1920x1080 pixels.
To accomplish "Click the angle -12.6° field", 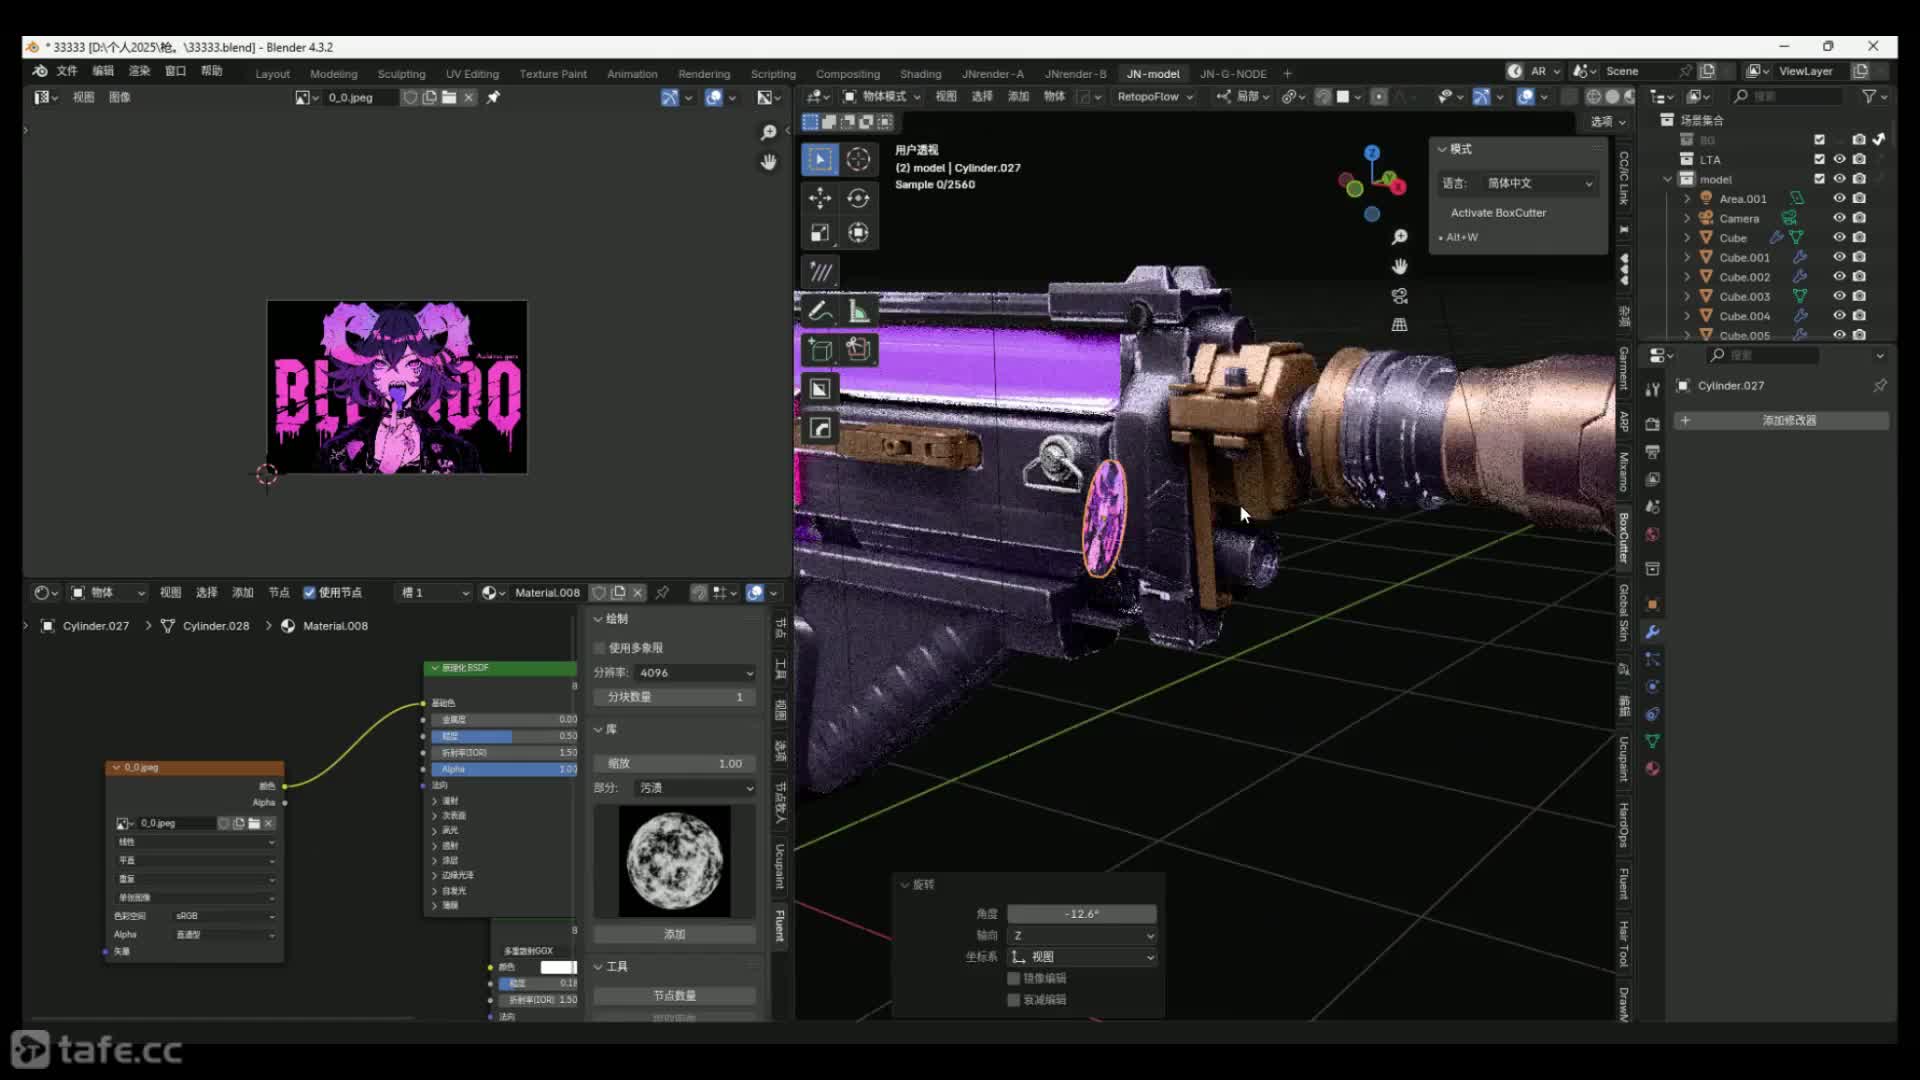I will coord(1082,914).
